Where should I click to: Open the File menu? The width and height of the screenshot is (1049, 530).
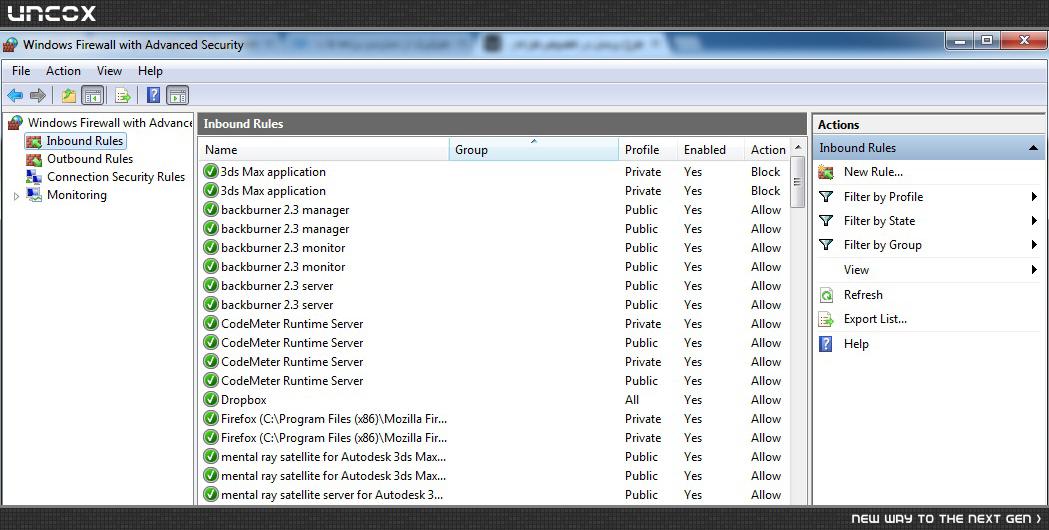tap(21, 71)
